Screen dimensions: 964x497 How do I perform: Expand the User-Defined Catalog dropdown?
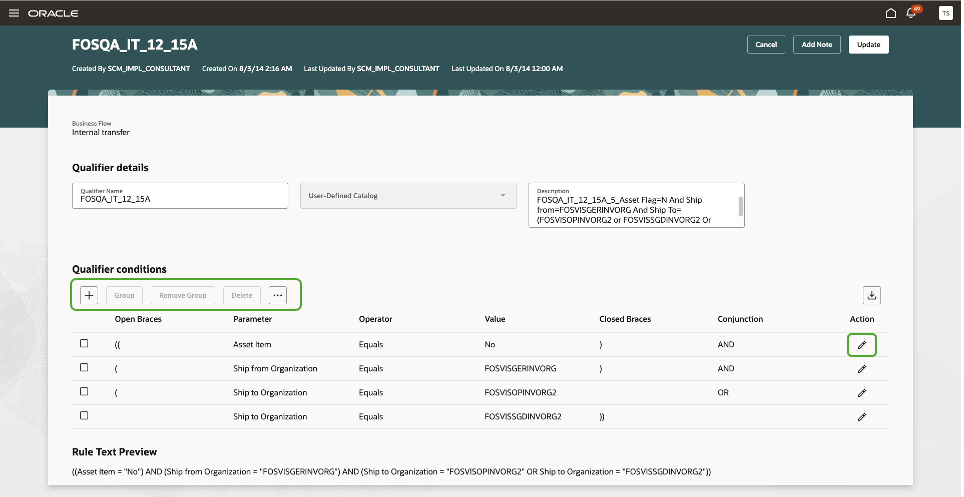pos(408,196)
